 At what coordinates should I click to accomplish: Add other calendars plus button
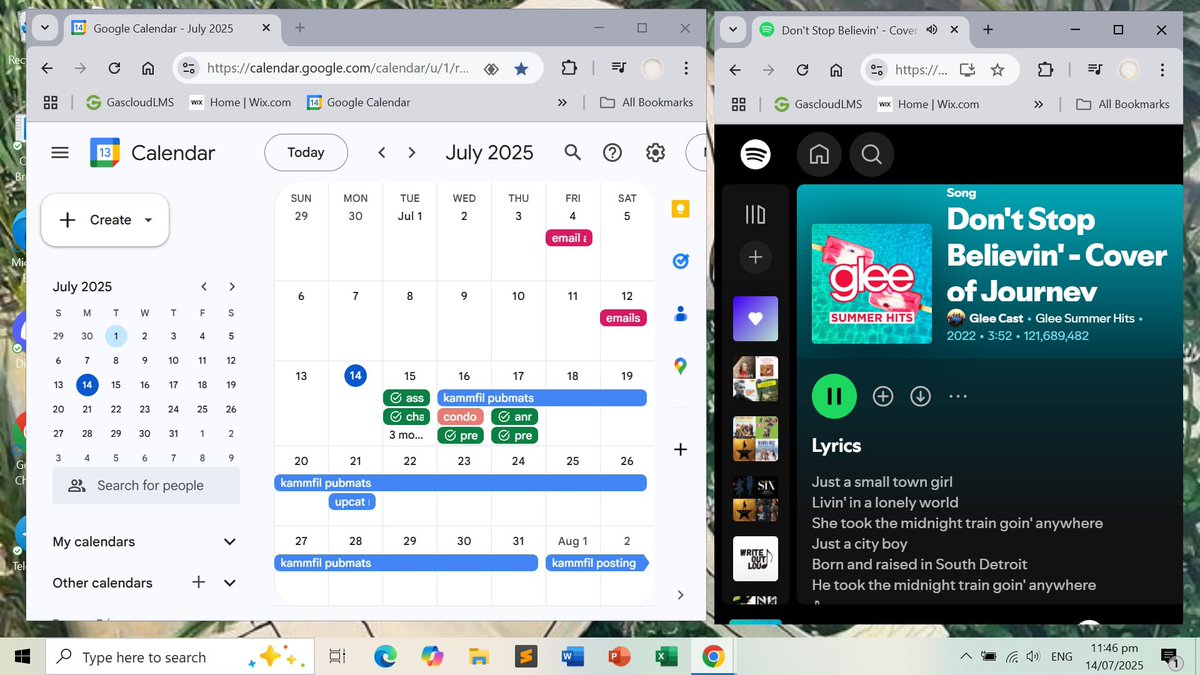click(x=198, y=582)
